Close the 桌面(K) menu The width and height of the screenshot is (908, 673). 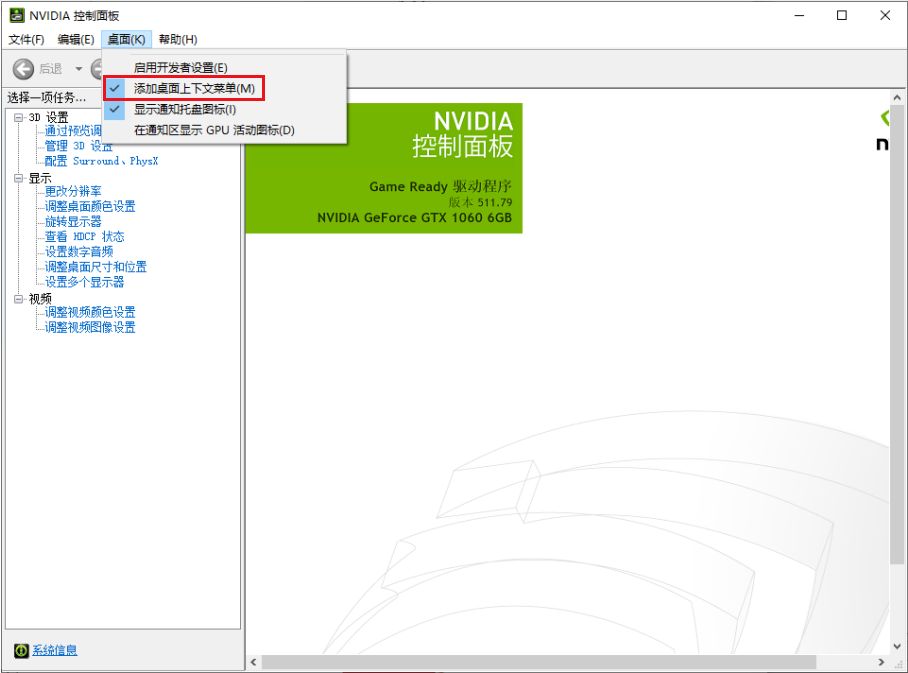click(x=126, y=39)
